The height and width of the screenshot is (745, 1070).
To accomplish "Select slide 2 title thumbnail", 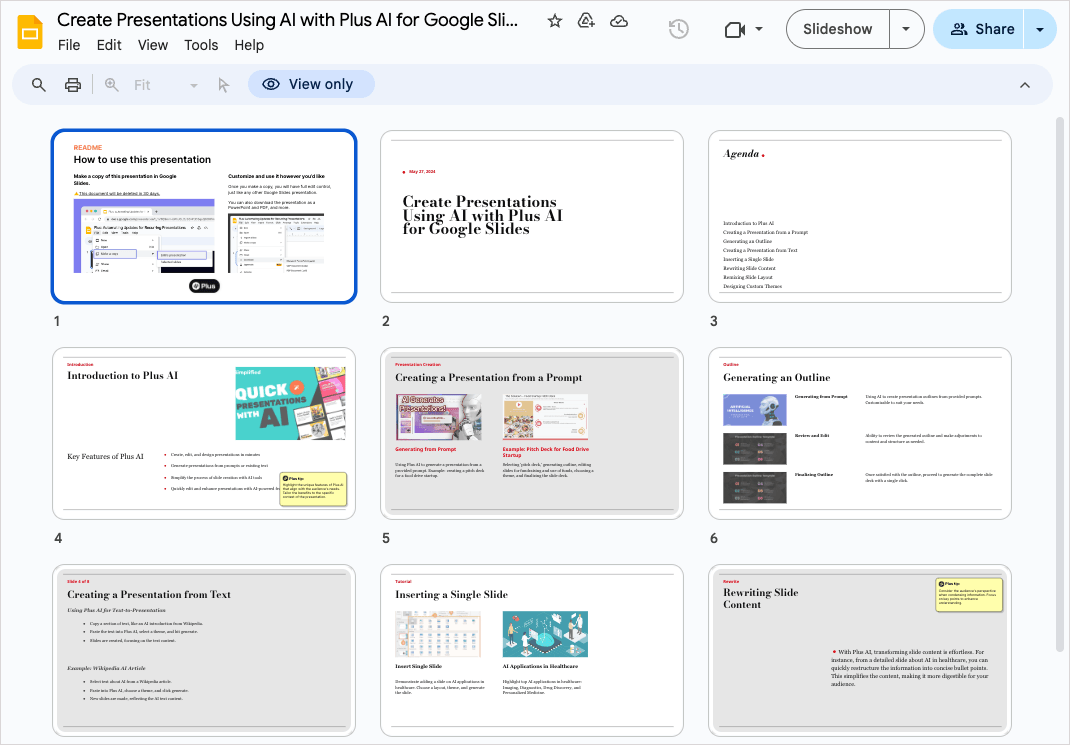I will coord(532,216).
